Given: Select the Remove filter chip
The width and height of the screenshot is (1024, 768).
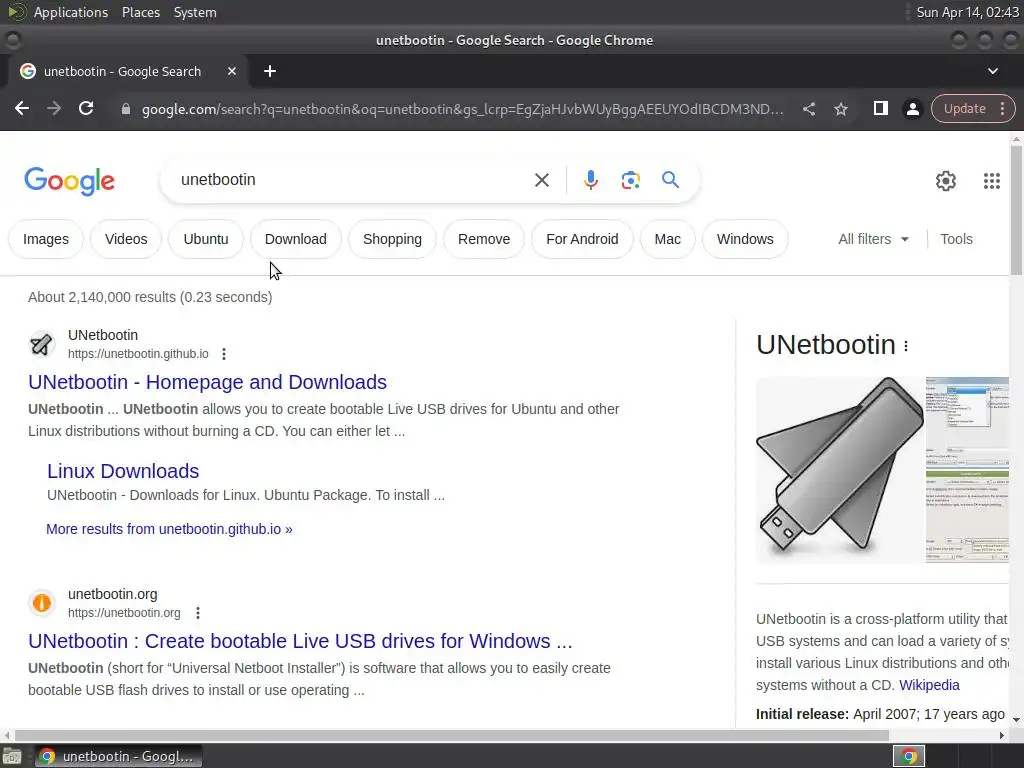Looking at the screenshot, I should pyautogui.click(x=484, y=239).
